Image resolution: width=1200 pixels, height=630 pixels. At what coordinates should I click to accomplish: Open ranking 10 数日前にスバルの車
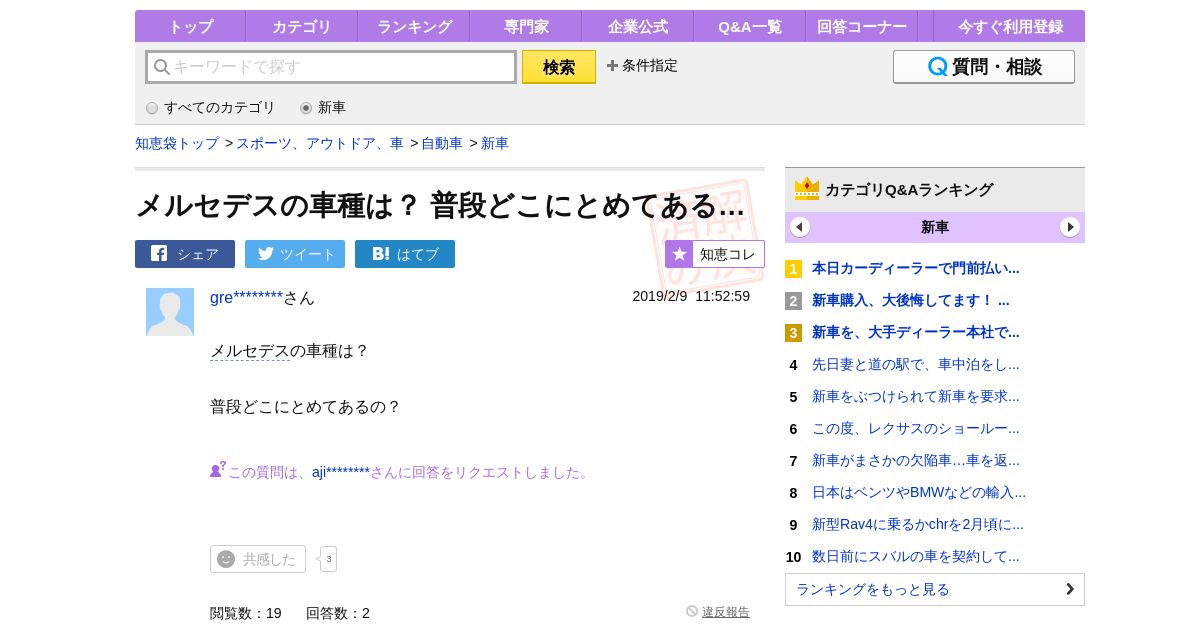916,556
